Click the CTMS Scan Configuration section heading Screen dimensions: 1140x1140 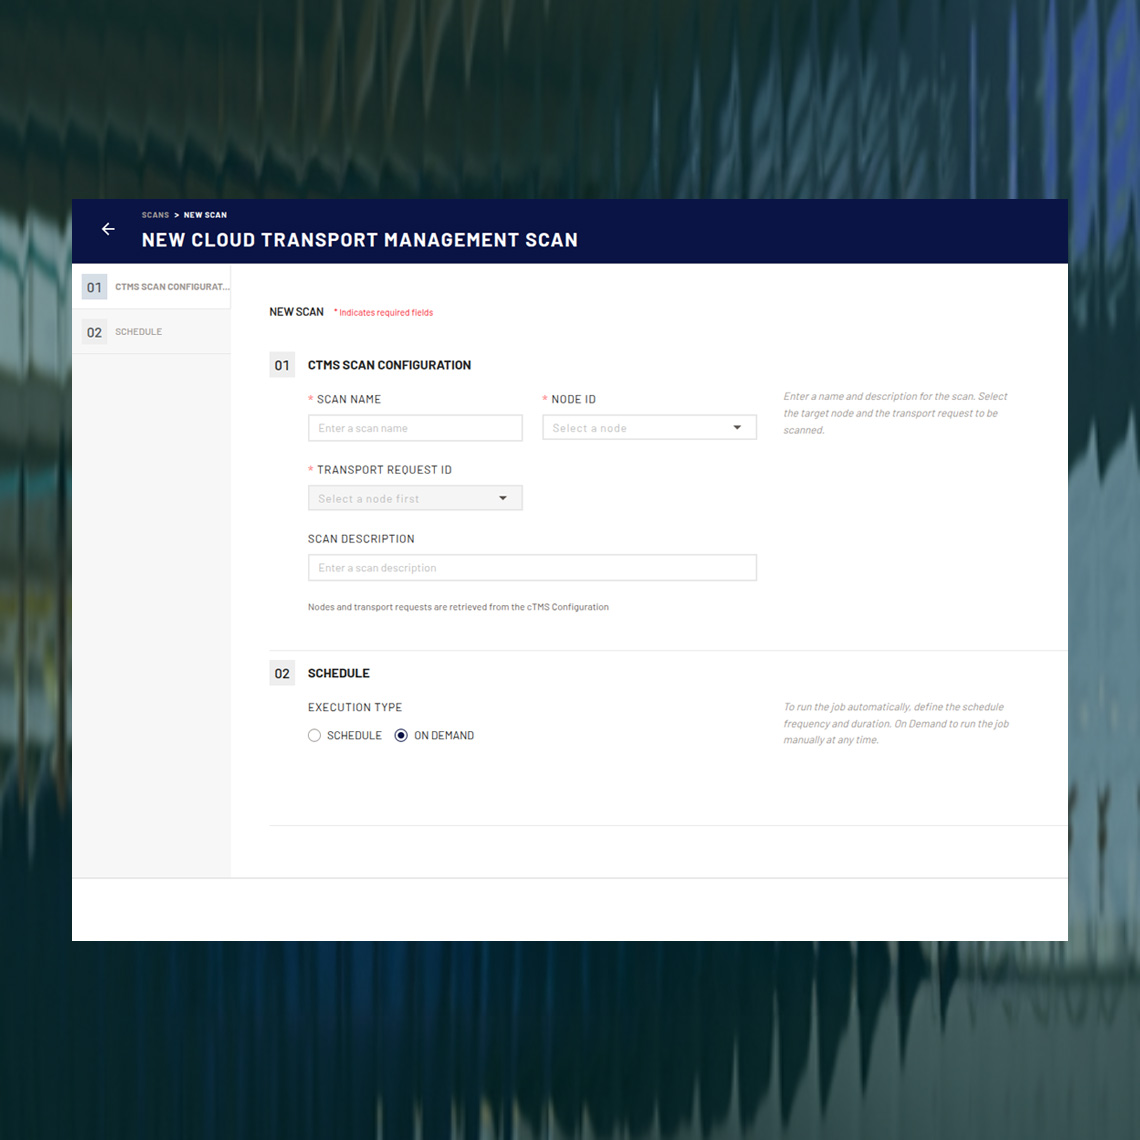[389, 365]
